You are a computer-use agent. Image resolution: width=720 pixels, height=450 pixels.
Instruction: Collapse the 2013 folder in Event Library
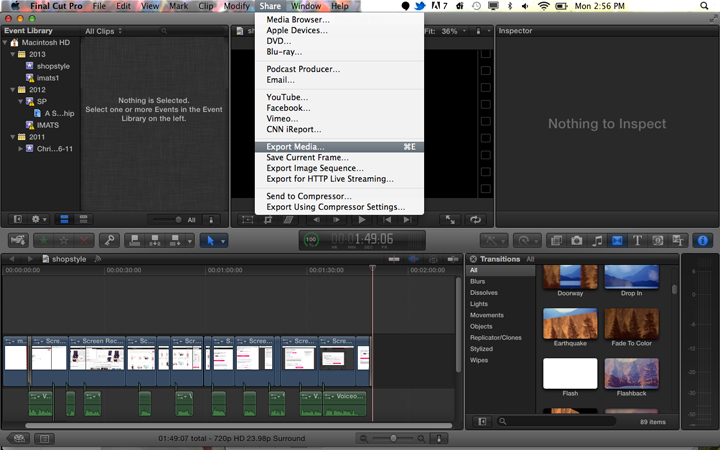[x=13, y=54]
